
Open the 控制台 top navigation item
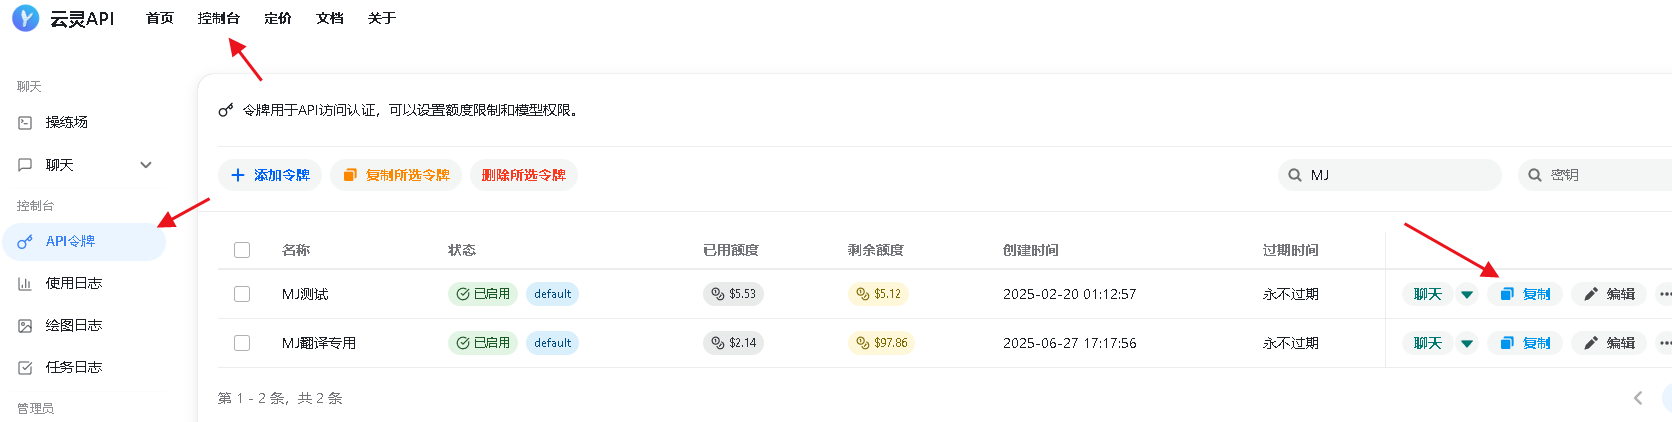[x=219, y=18]
